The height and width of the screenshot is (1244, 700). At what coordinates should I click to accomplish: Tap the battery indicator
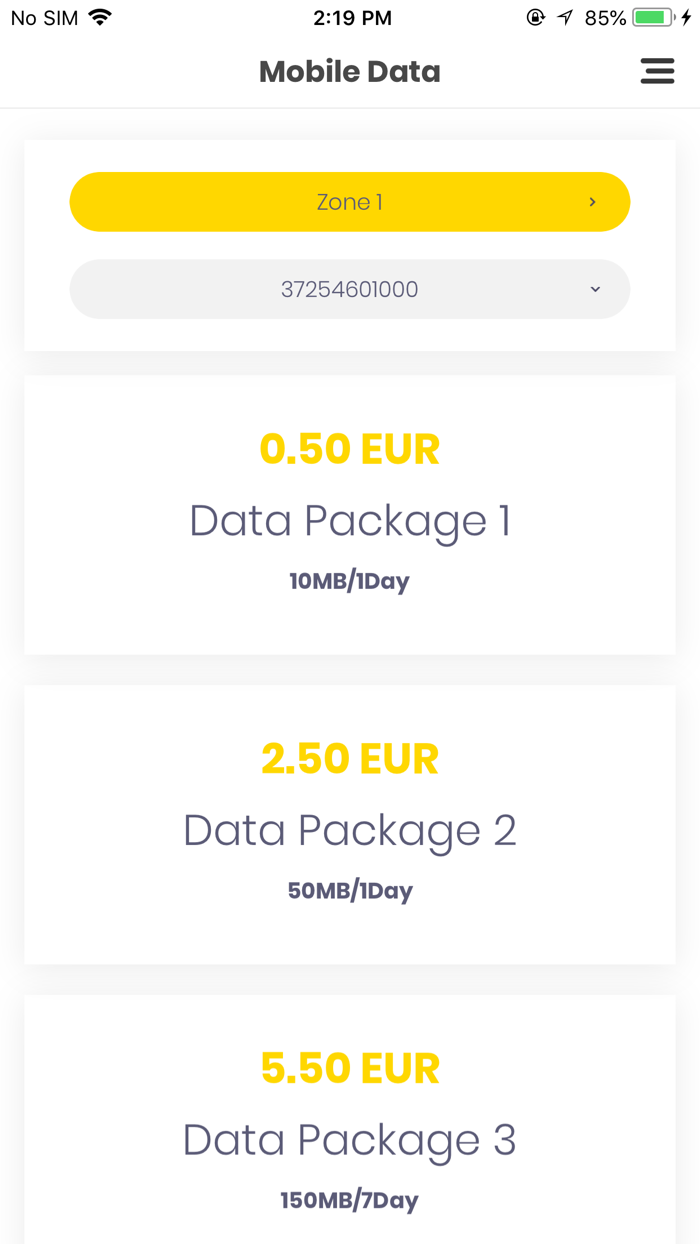(x=652, y=16)
